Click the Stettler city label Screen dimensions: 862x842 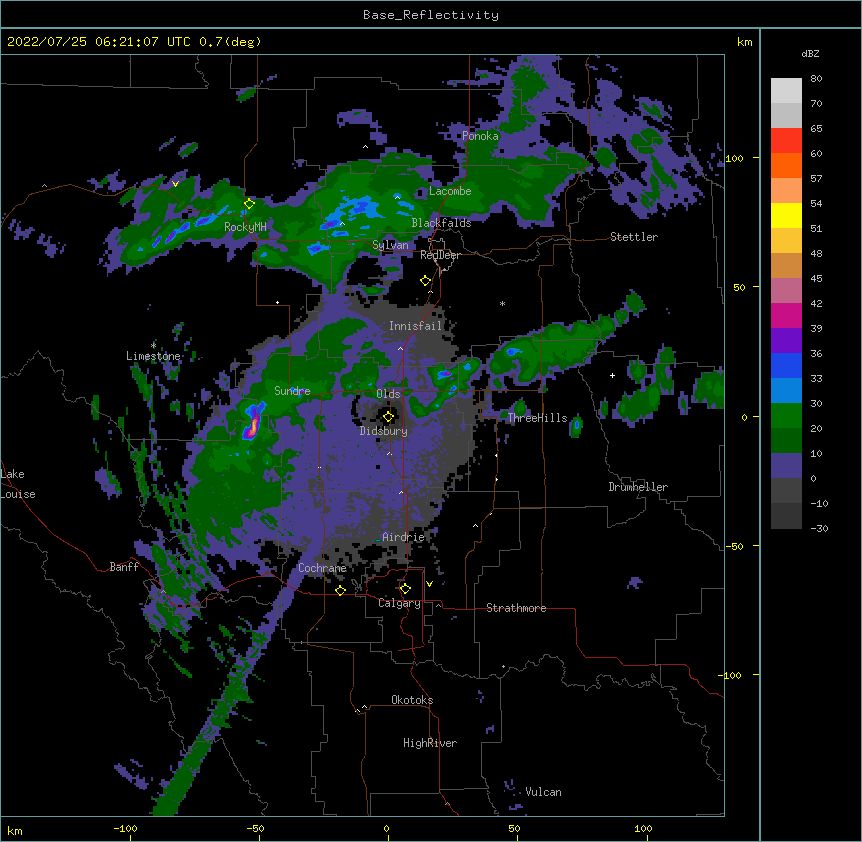634,237
